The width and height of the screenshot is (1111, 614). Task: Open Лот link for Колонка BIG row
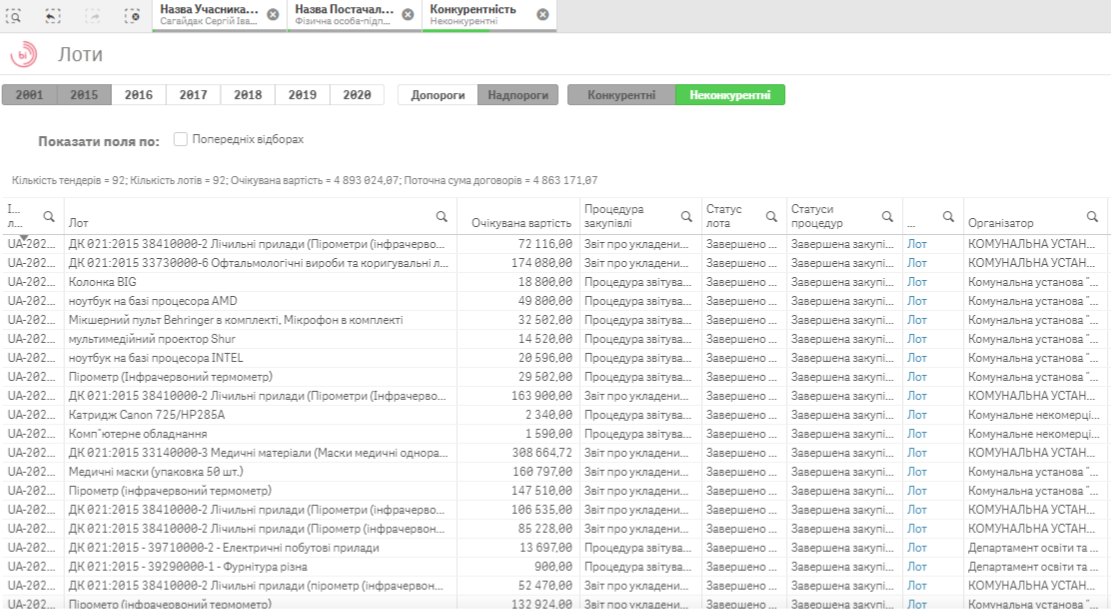(917, 282)
